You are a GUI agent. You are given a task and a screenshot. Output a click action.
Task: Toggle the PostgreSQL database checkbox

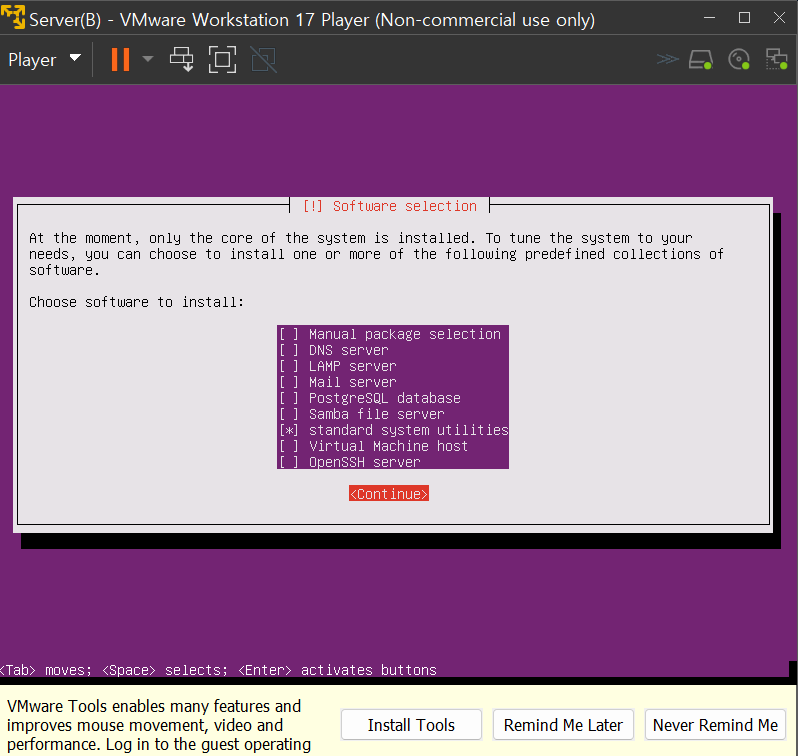289,398
